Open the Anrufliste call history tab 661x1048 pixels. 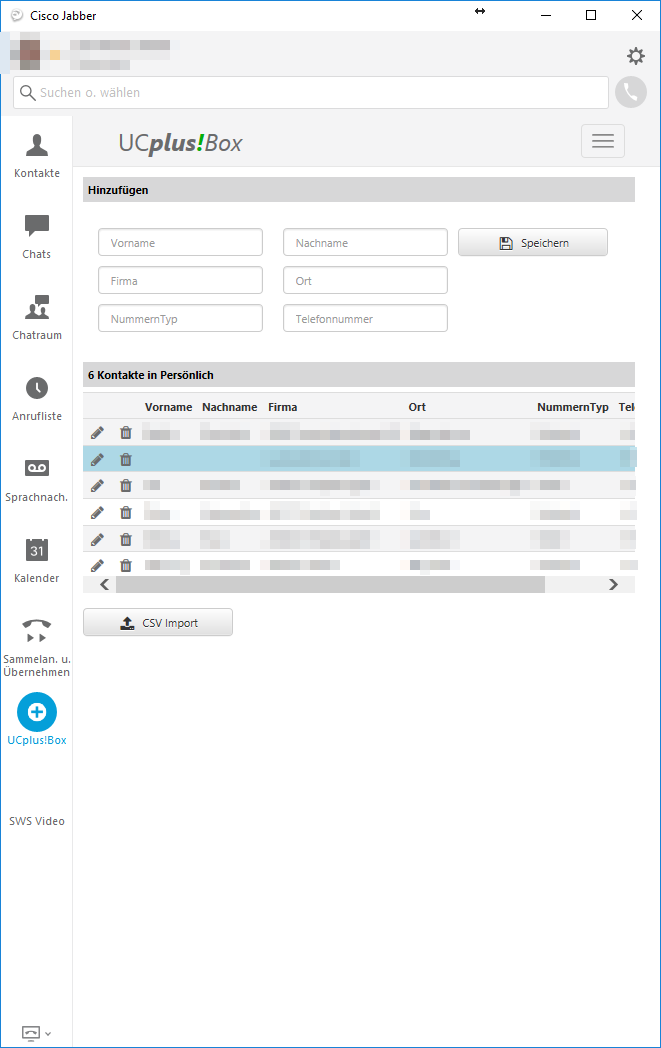pos(37,399)
